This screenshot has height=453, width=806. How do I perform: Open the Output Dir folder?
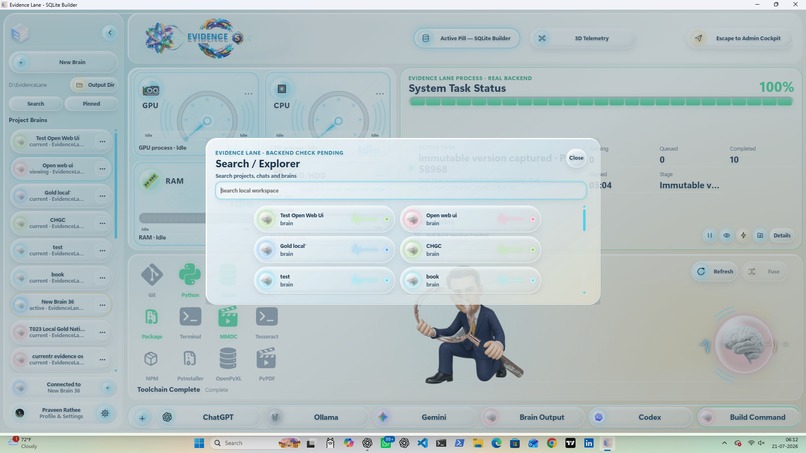(x=94, y=85)
